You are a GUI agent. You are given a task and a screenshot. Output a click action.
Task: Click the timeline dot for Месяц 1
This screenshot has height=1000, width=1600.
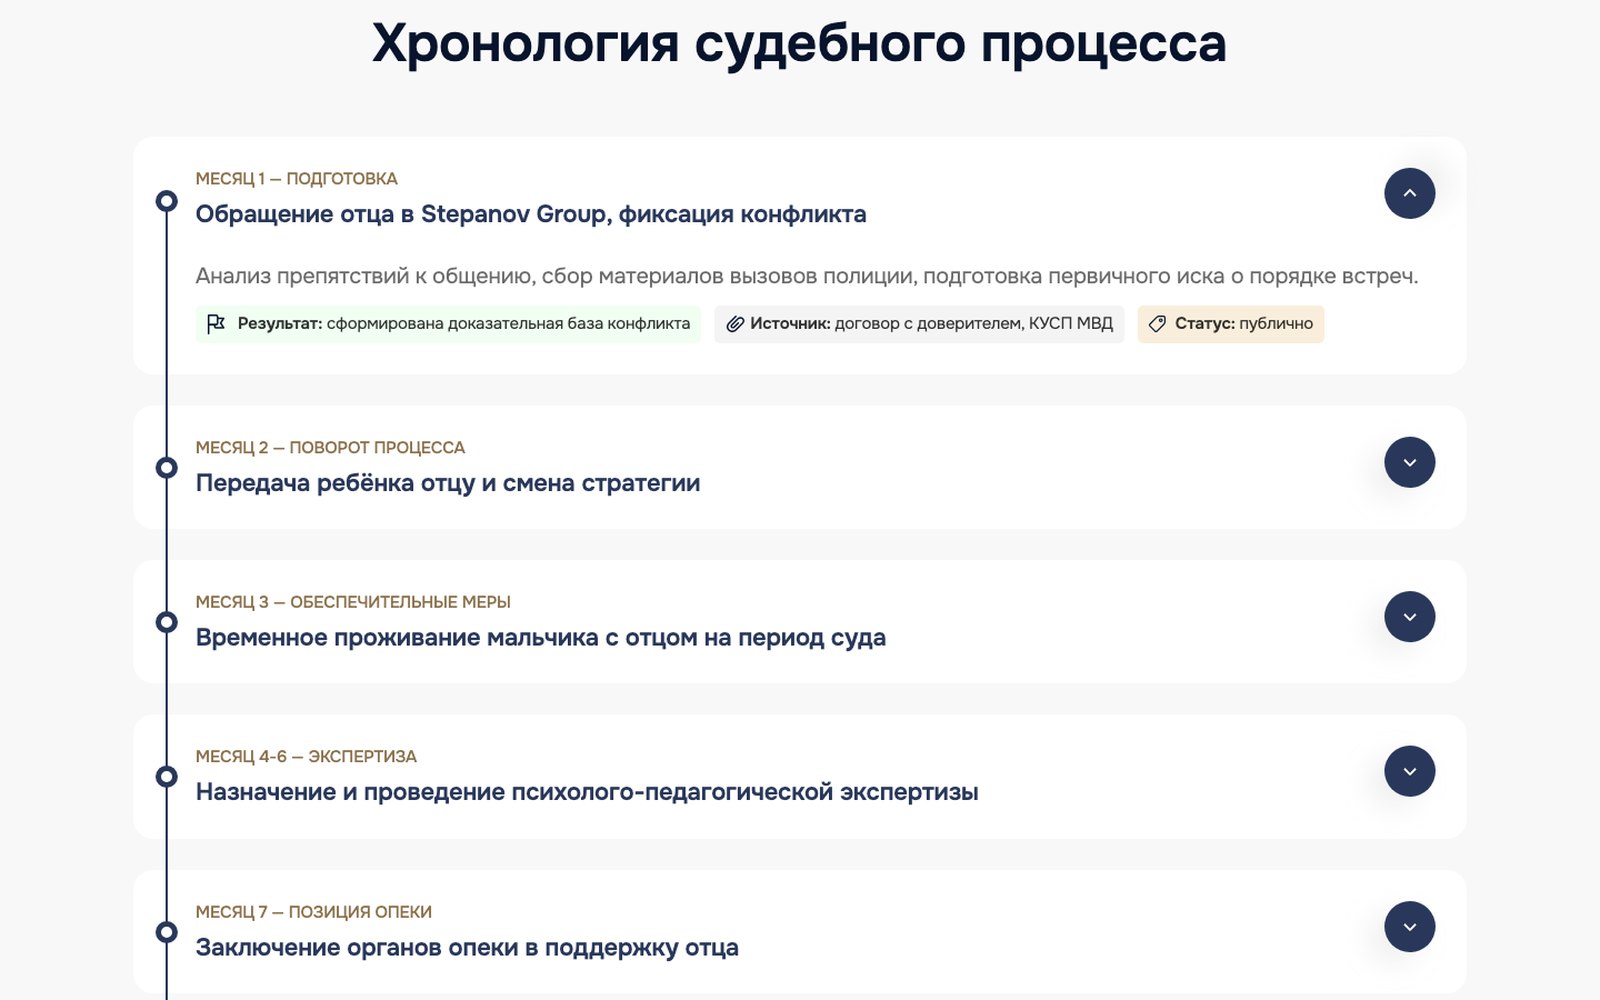click(167, 201)
